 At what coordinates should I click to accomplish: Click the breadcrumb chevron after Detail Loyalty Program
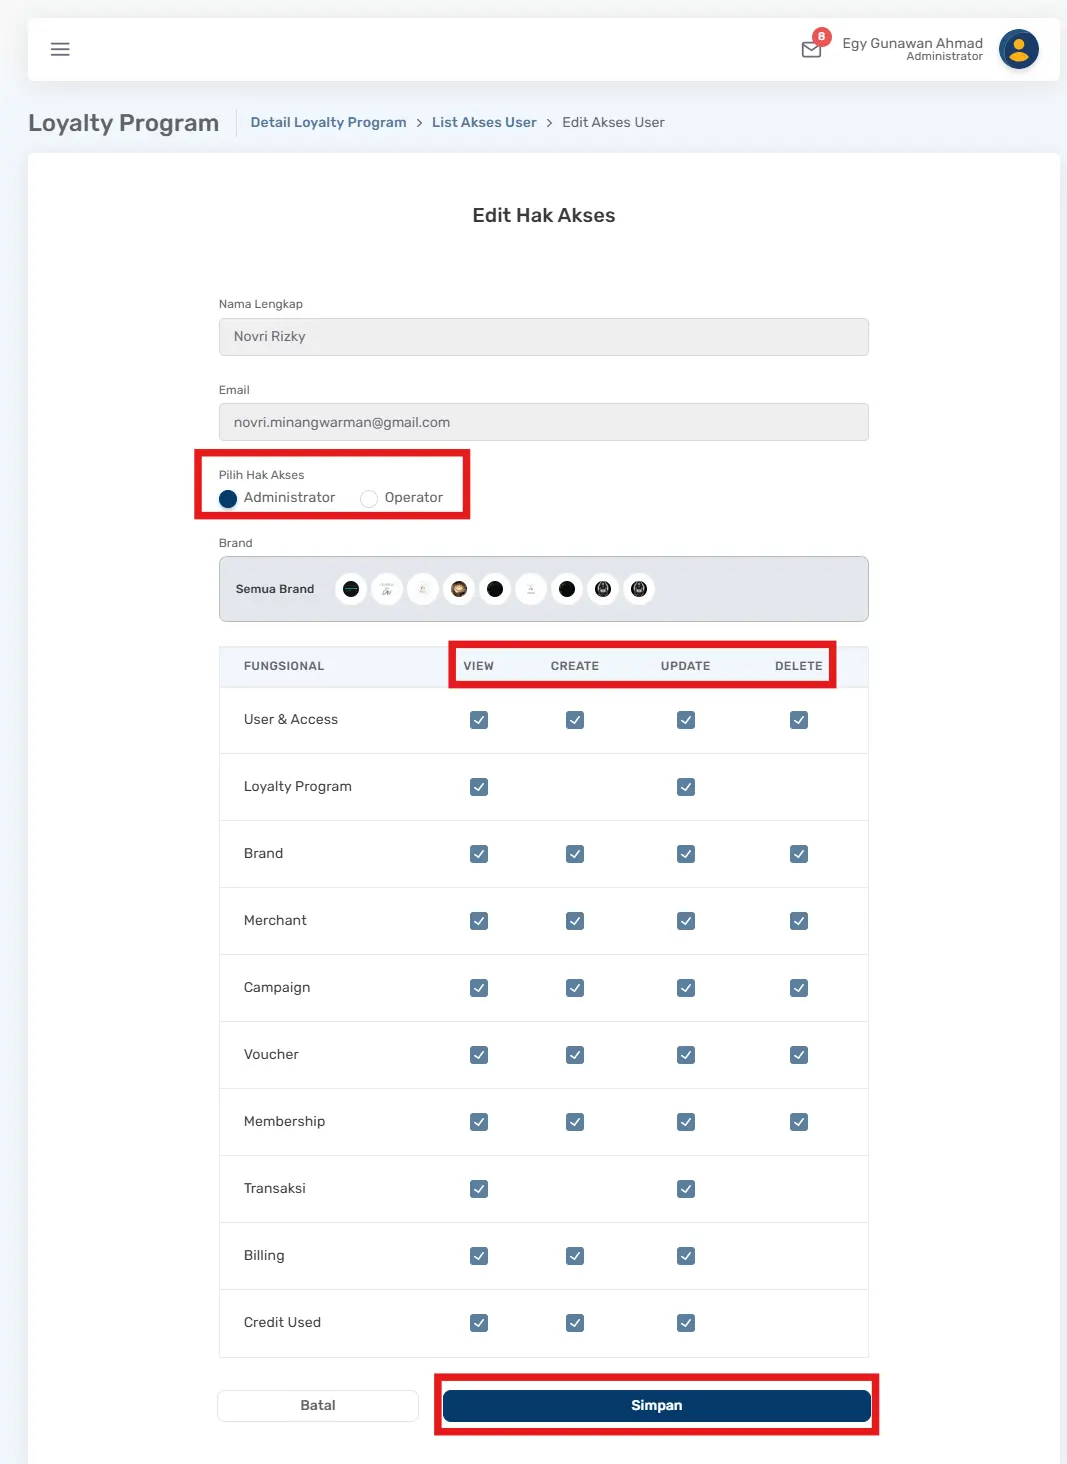click(419, 123)
